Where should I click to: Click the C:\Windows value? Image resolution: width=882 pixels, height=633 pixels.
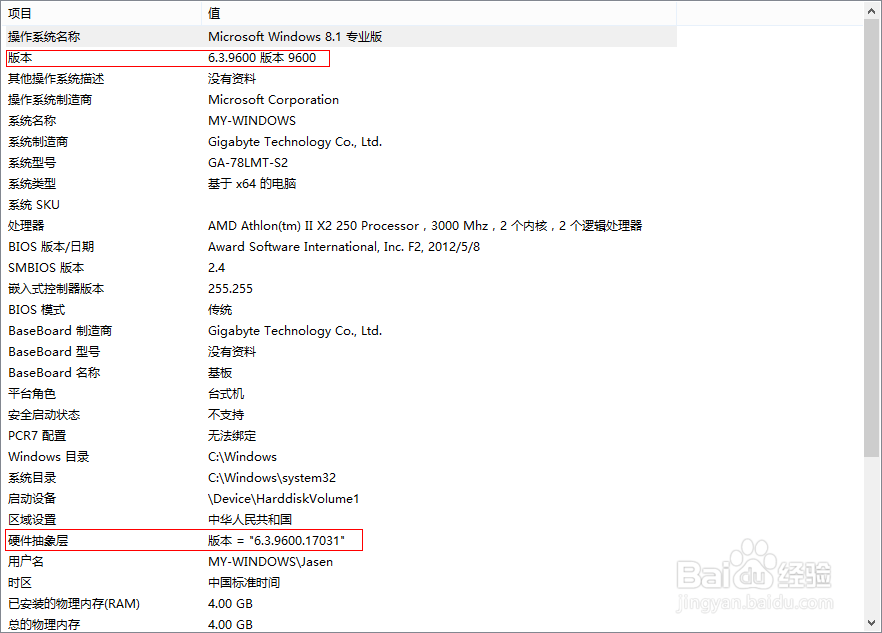pos(242,457)
